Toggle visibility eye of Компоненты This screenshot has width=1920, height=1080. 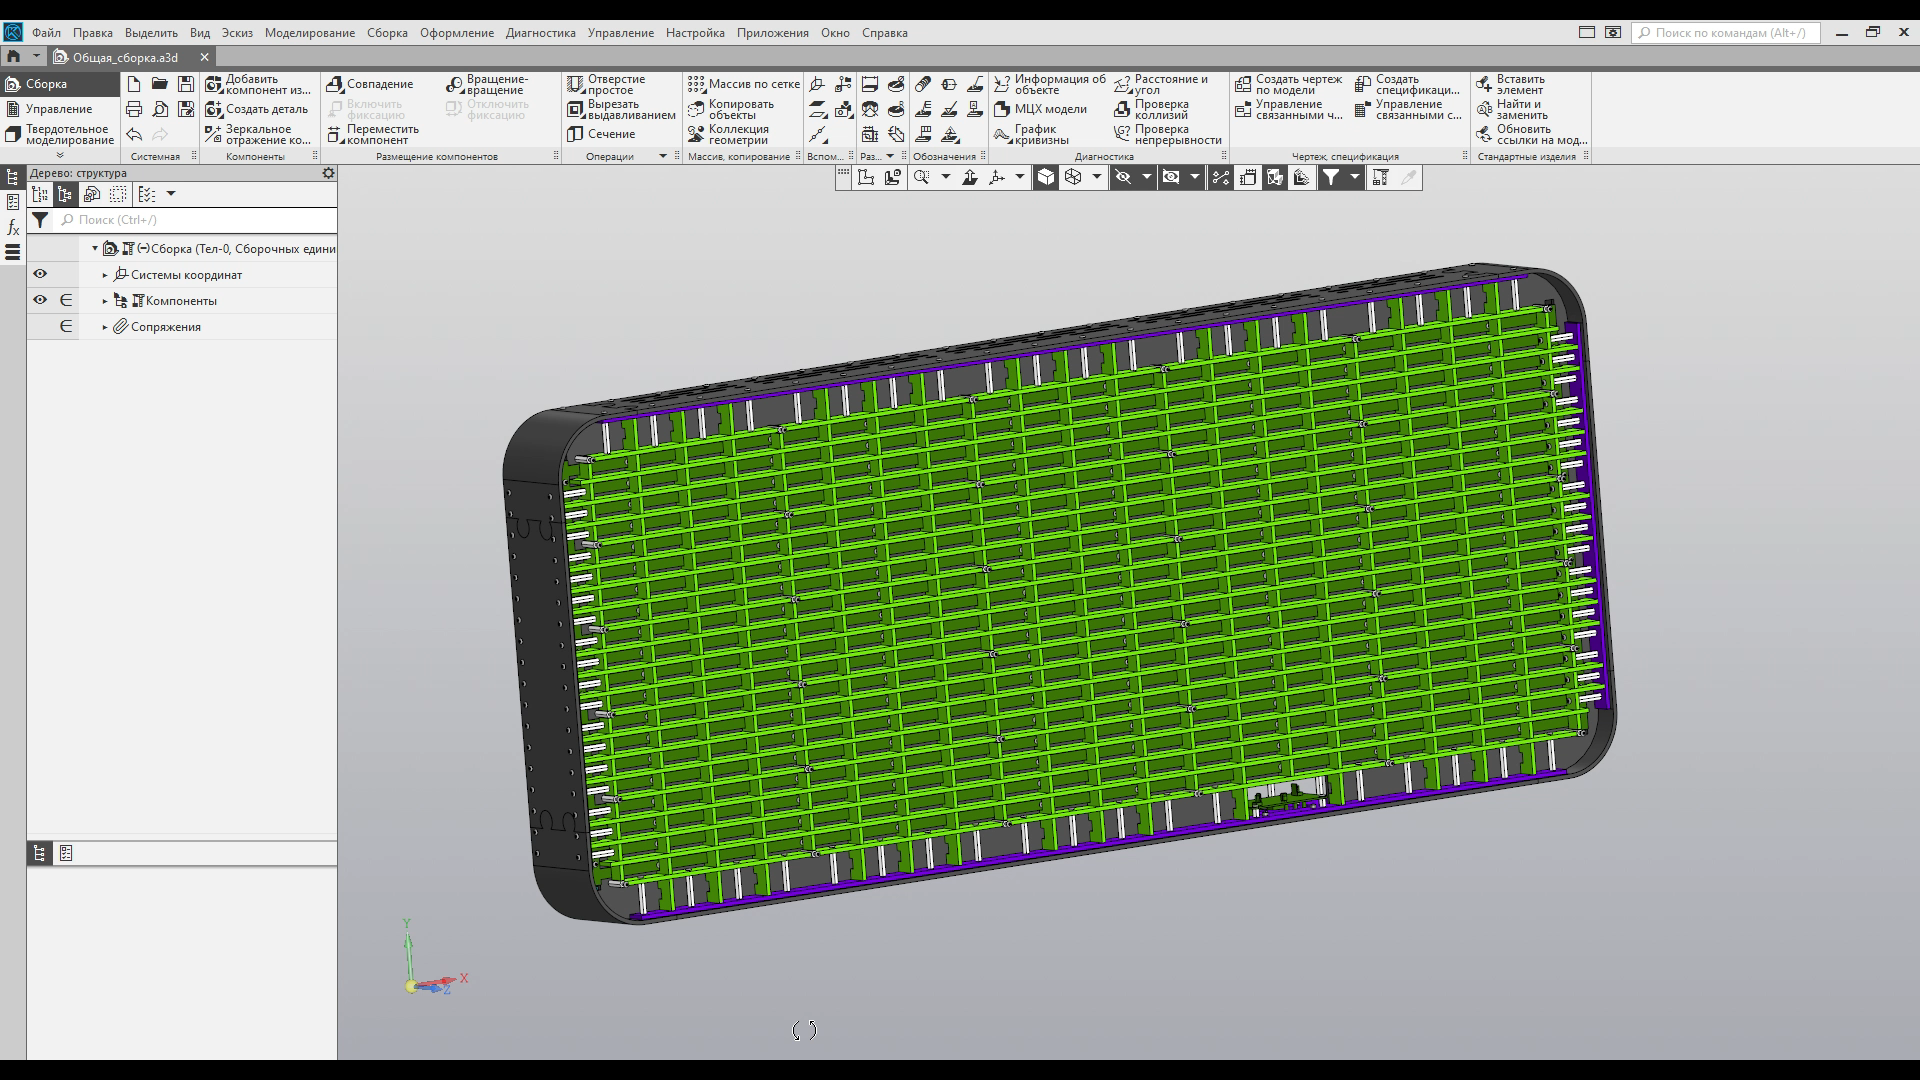point(40,300)
